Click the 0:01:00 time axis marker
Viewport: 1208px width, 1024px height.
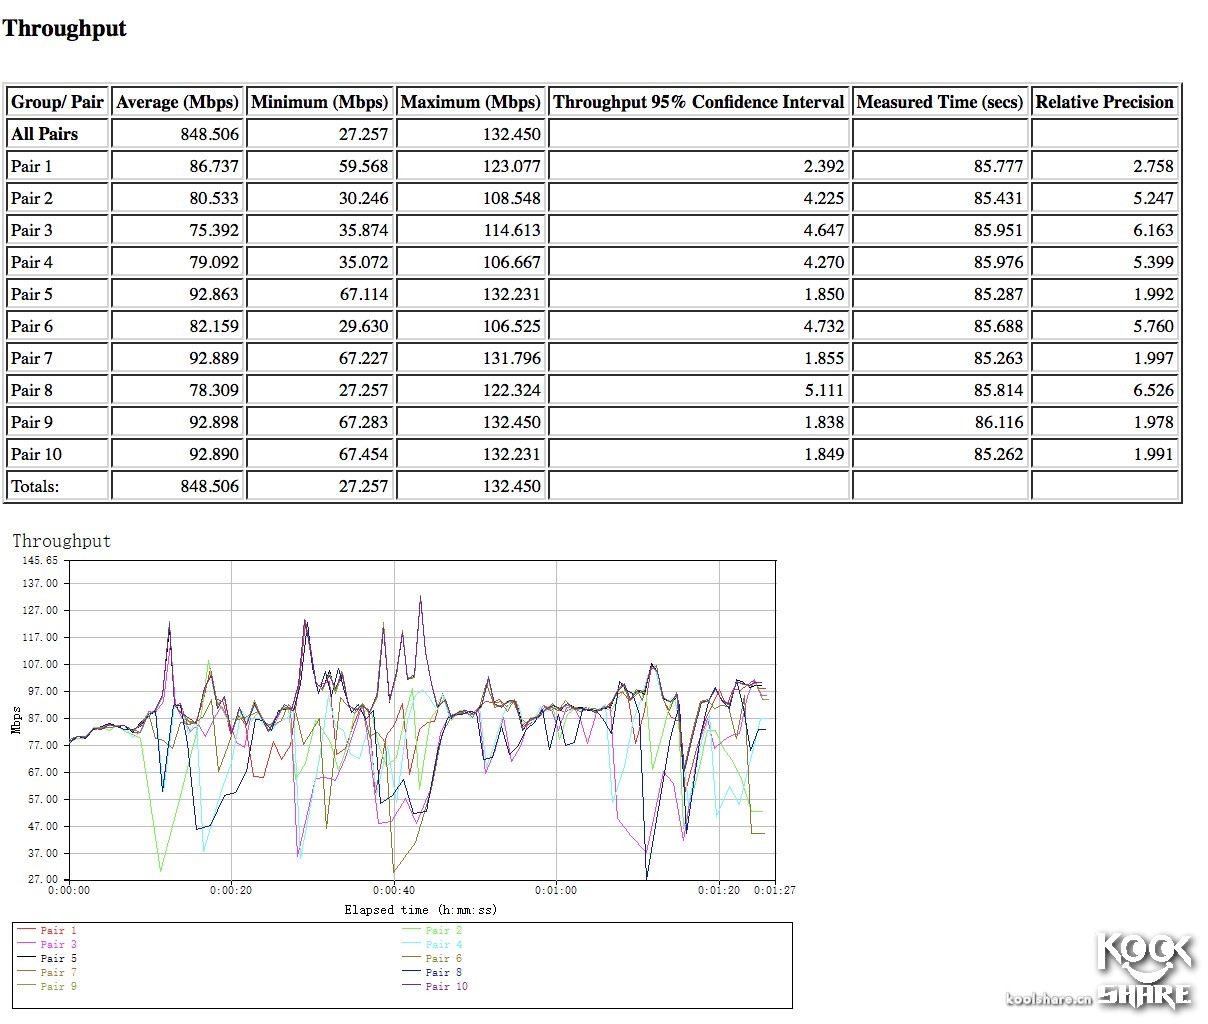point(555,890)
